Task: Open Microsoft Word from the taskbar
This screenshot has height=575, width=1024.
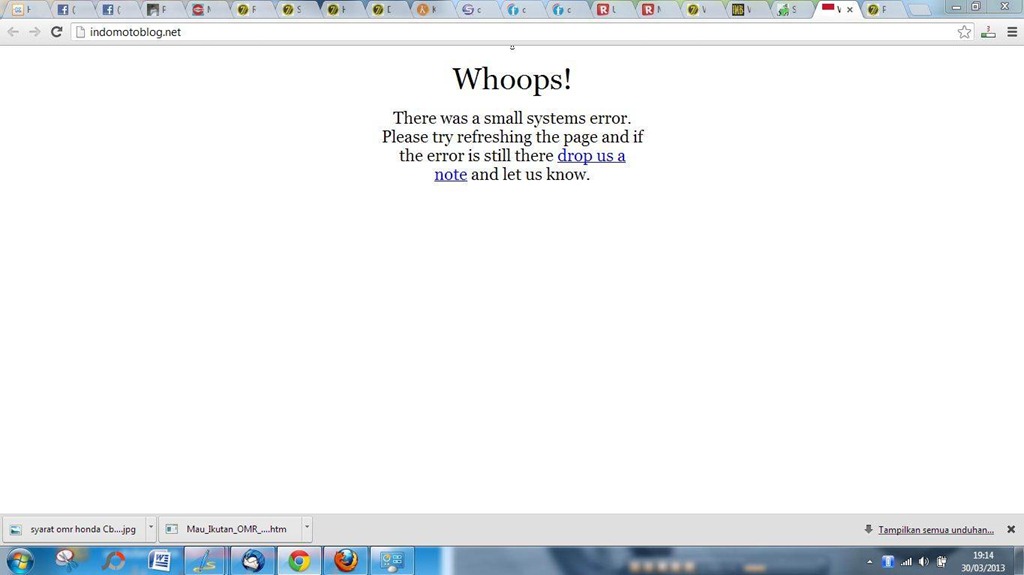Action: click(x=159, y=561)
